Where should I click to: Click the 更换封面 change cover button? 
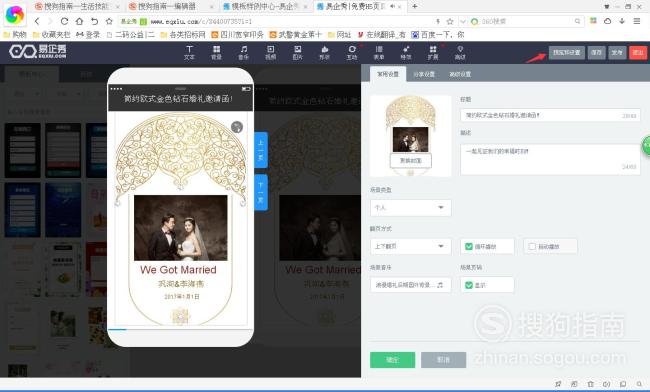tap(410, 160)
